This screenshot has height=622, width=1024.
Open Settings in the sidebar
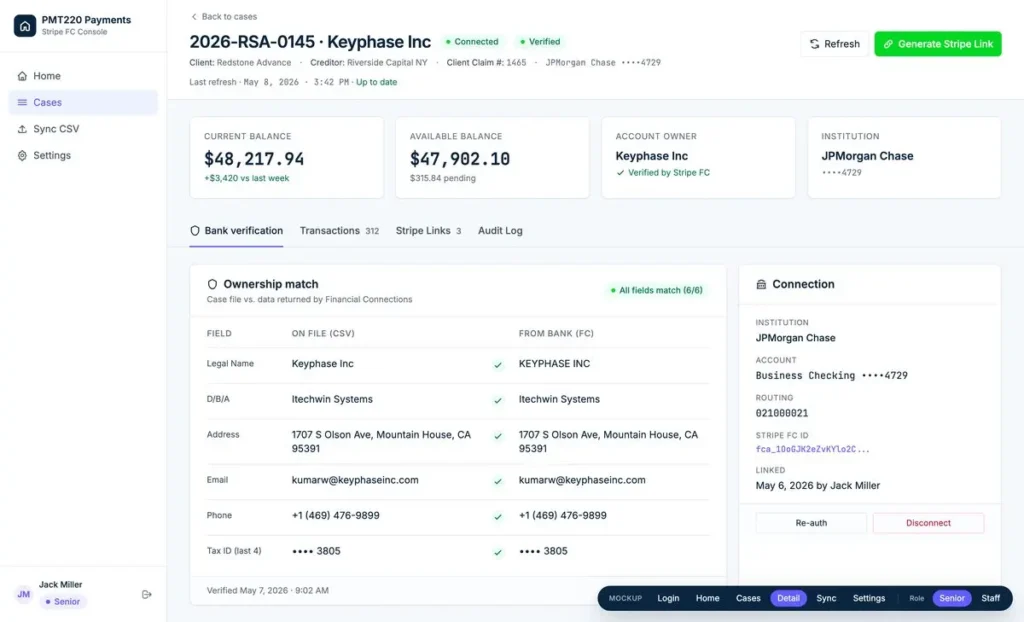click(x=83, y=156)
